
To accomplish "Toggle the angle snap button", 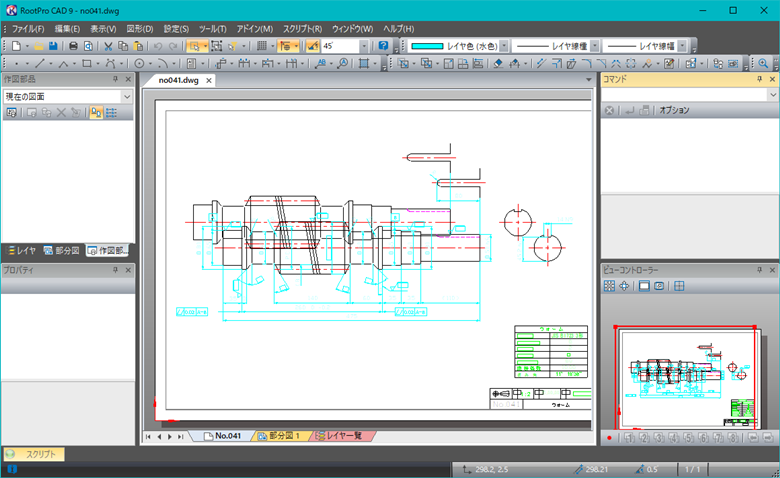I will pos(312,46).
